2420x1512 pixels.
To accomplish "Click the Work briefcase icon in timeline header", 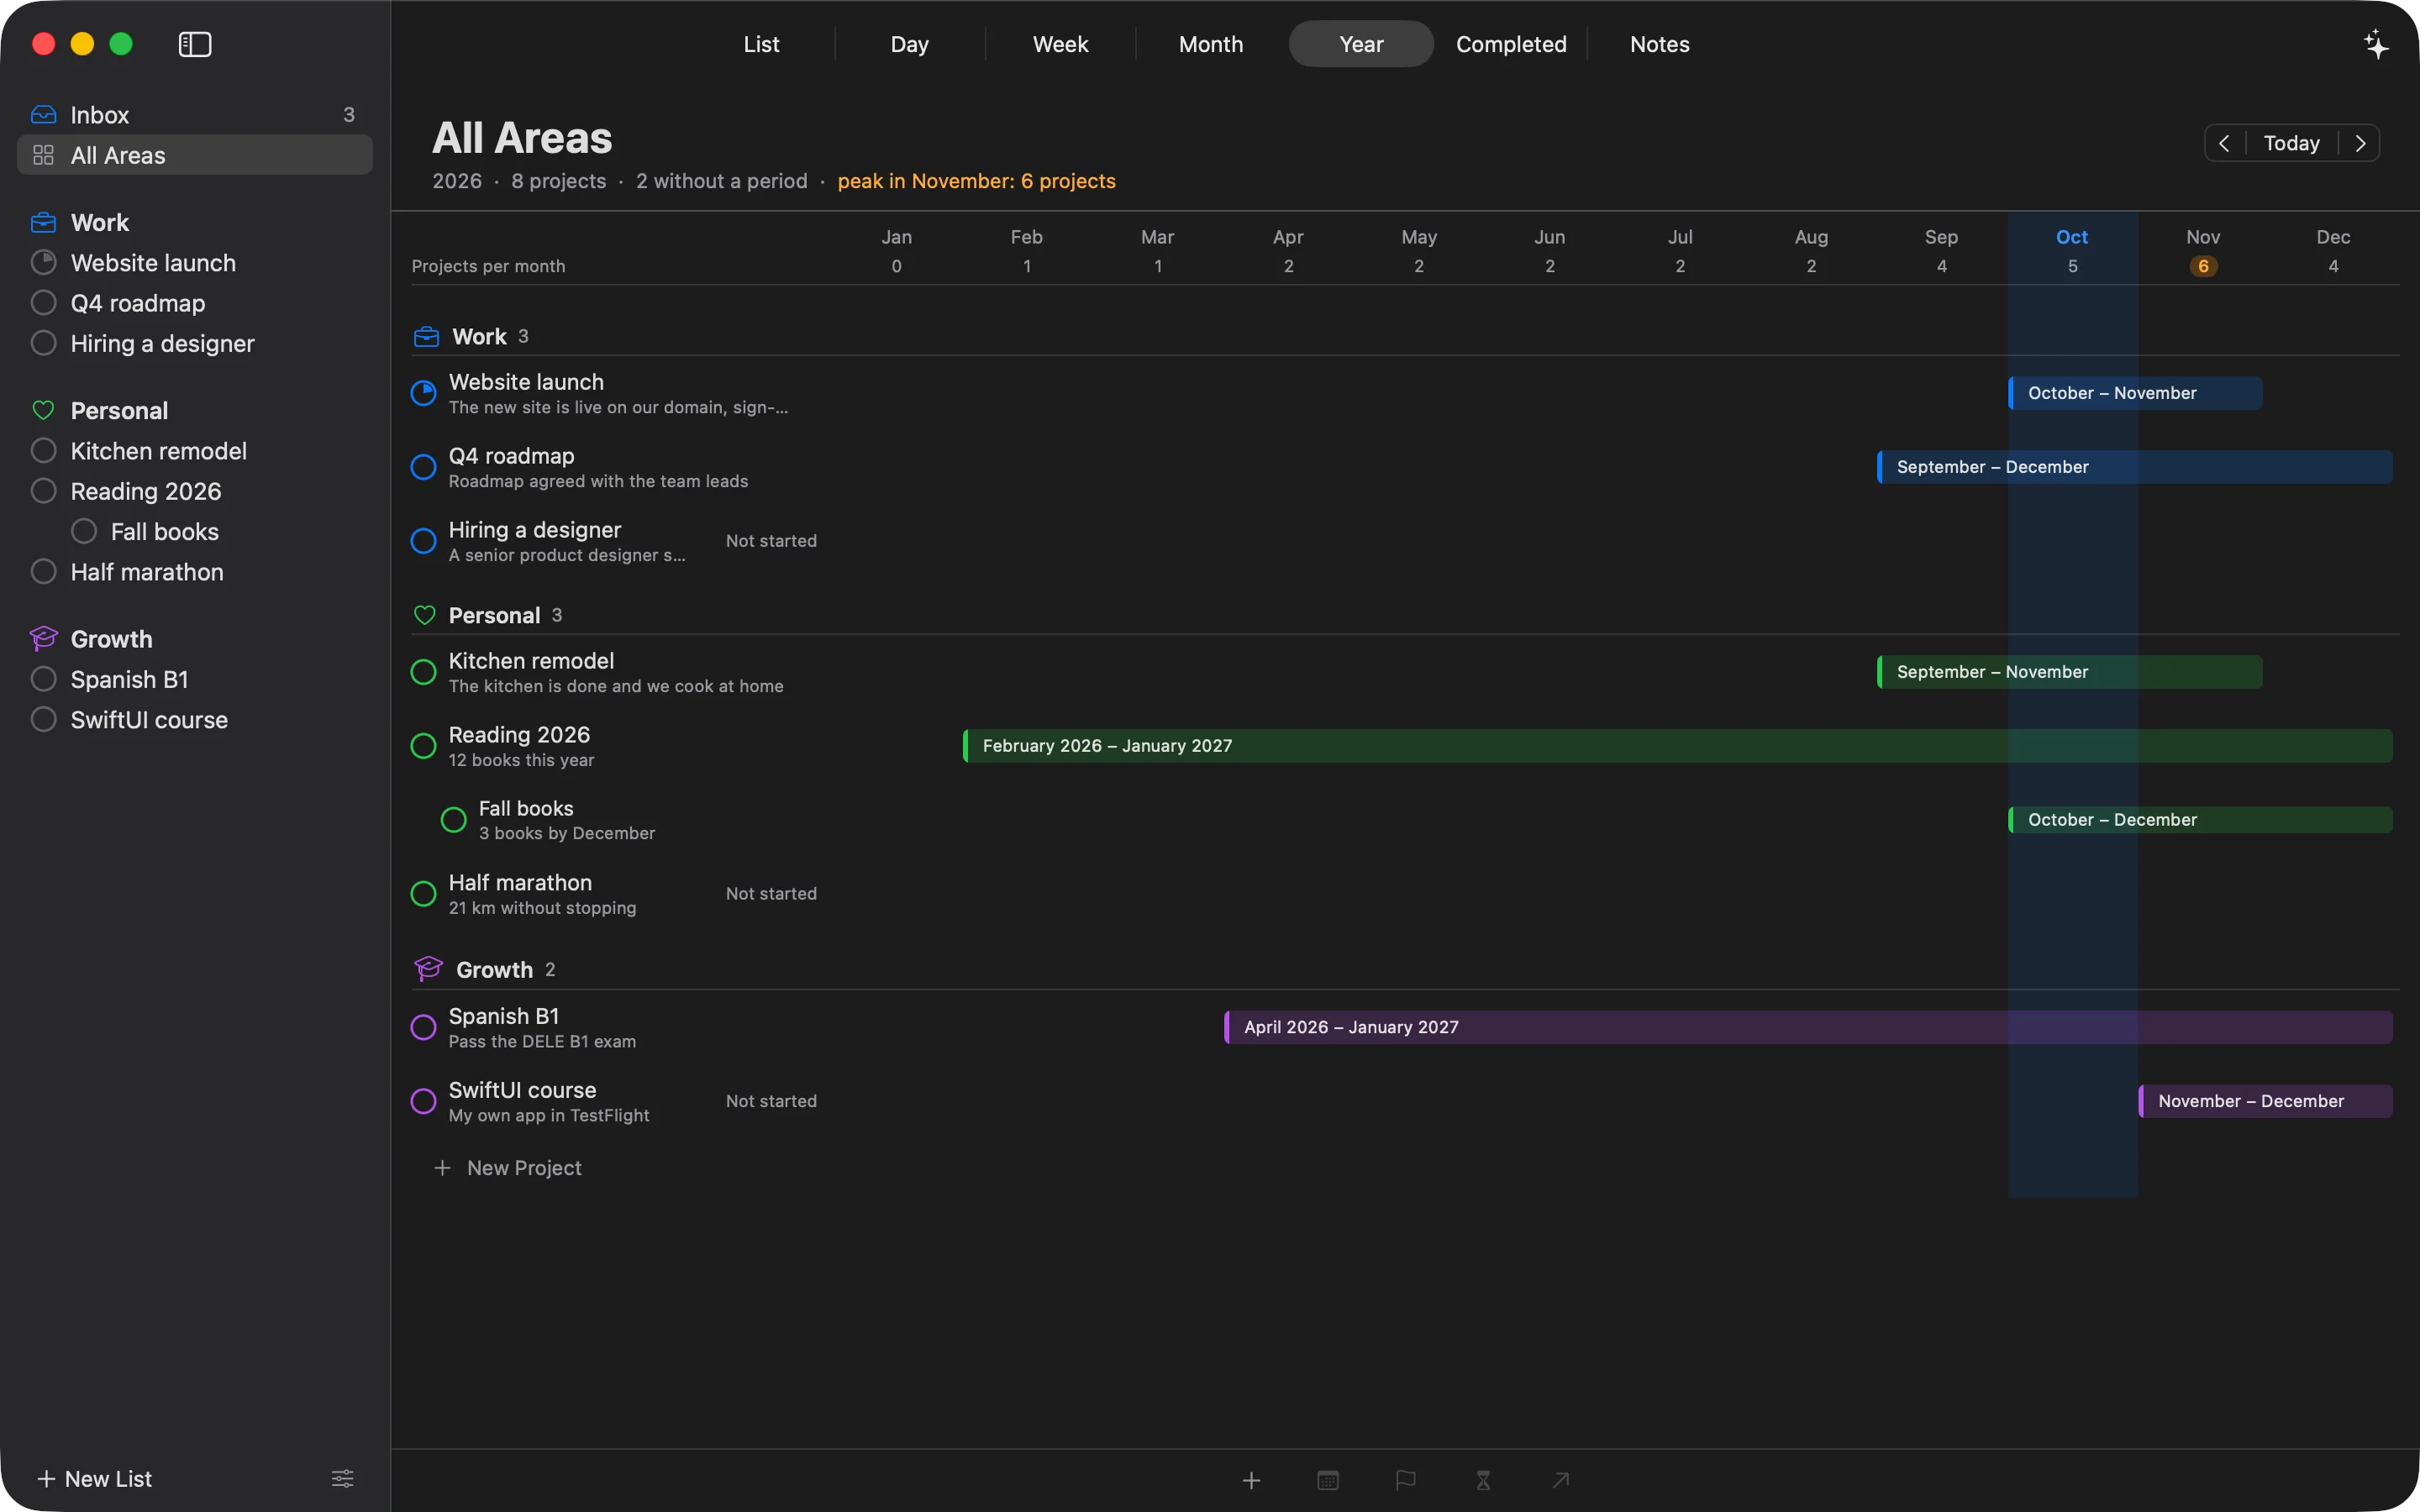I will point(426,337).
